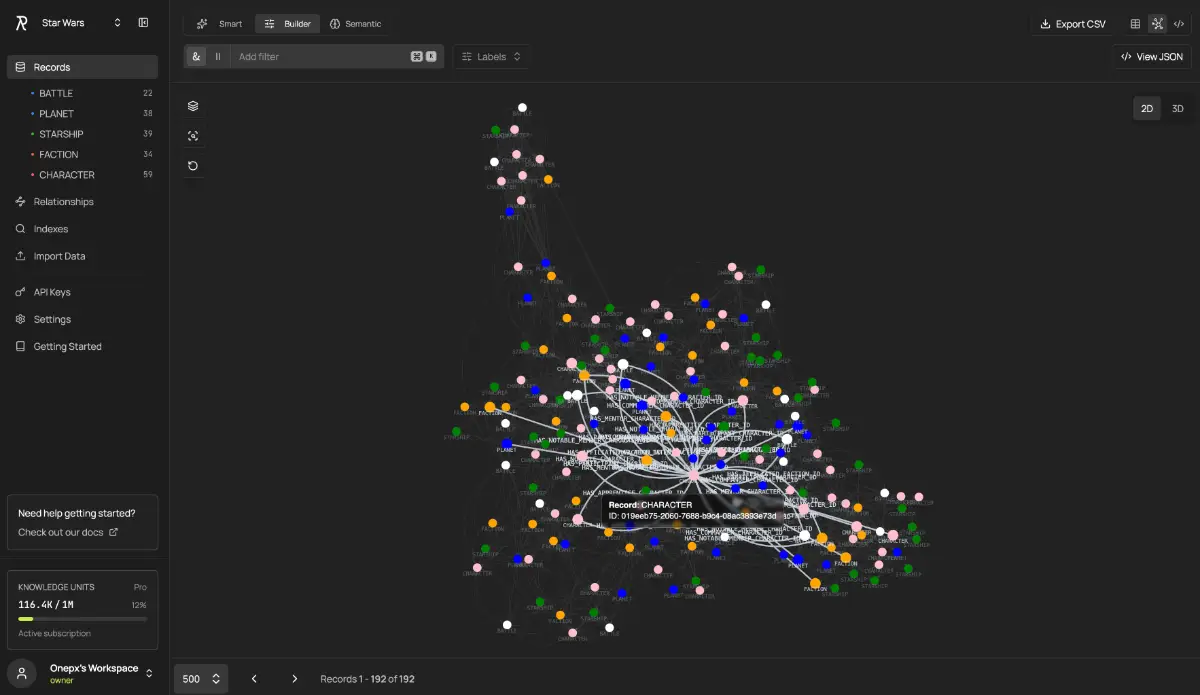
Task: Click the 'Records 1 - 192 of 192' text
Action: (x=367, y=679)
